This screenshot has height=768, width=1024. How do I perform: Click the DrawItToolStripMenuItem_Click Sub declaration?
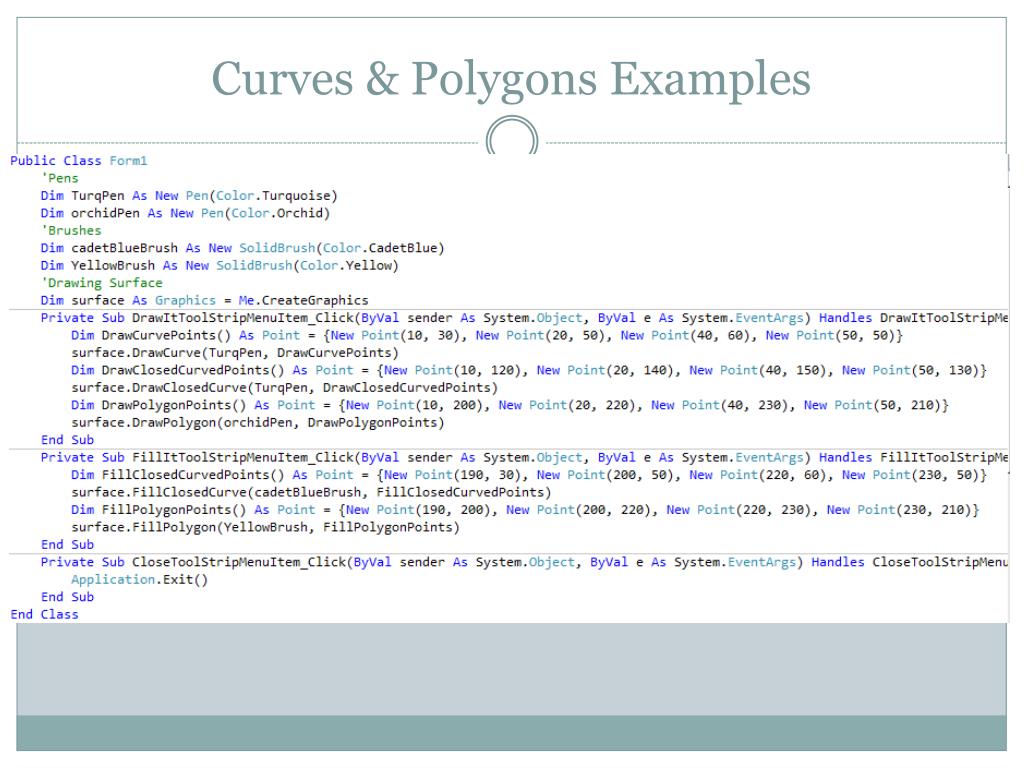click(524, 318)
